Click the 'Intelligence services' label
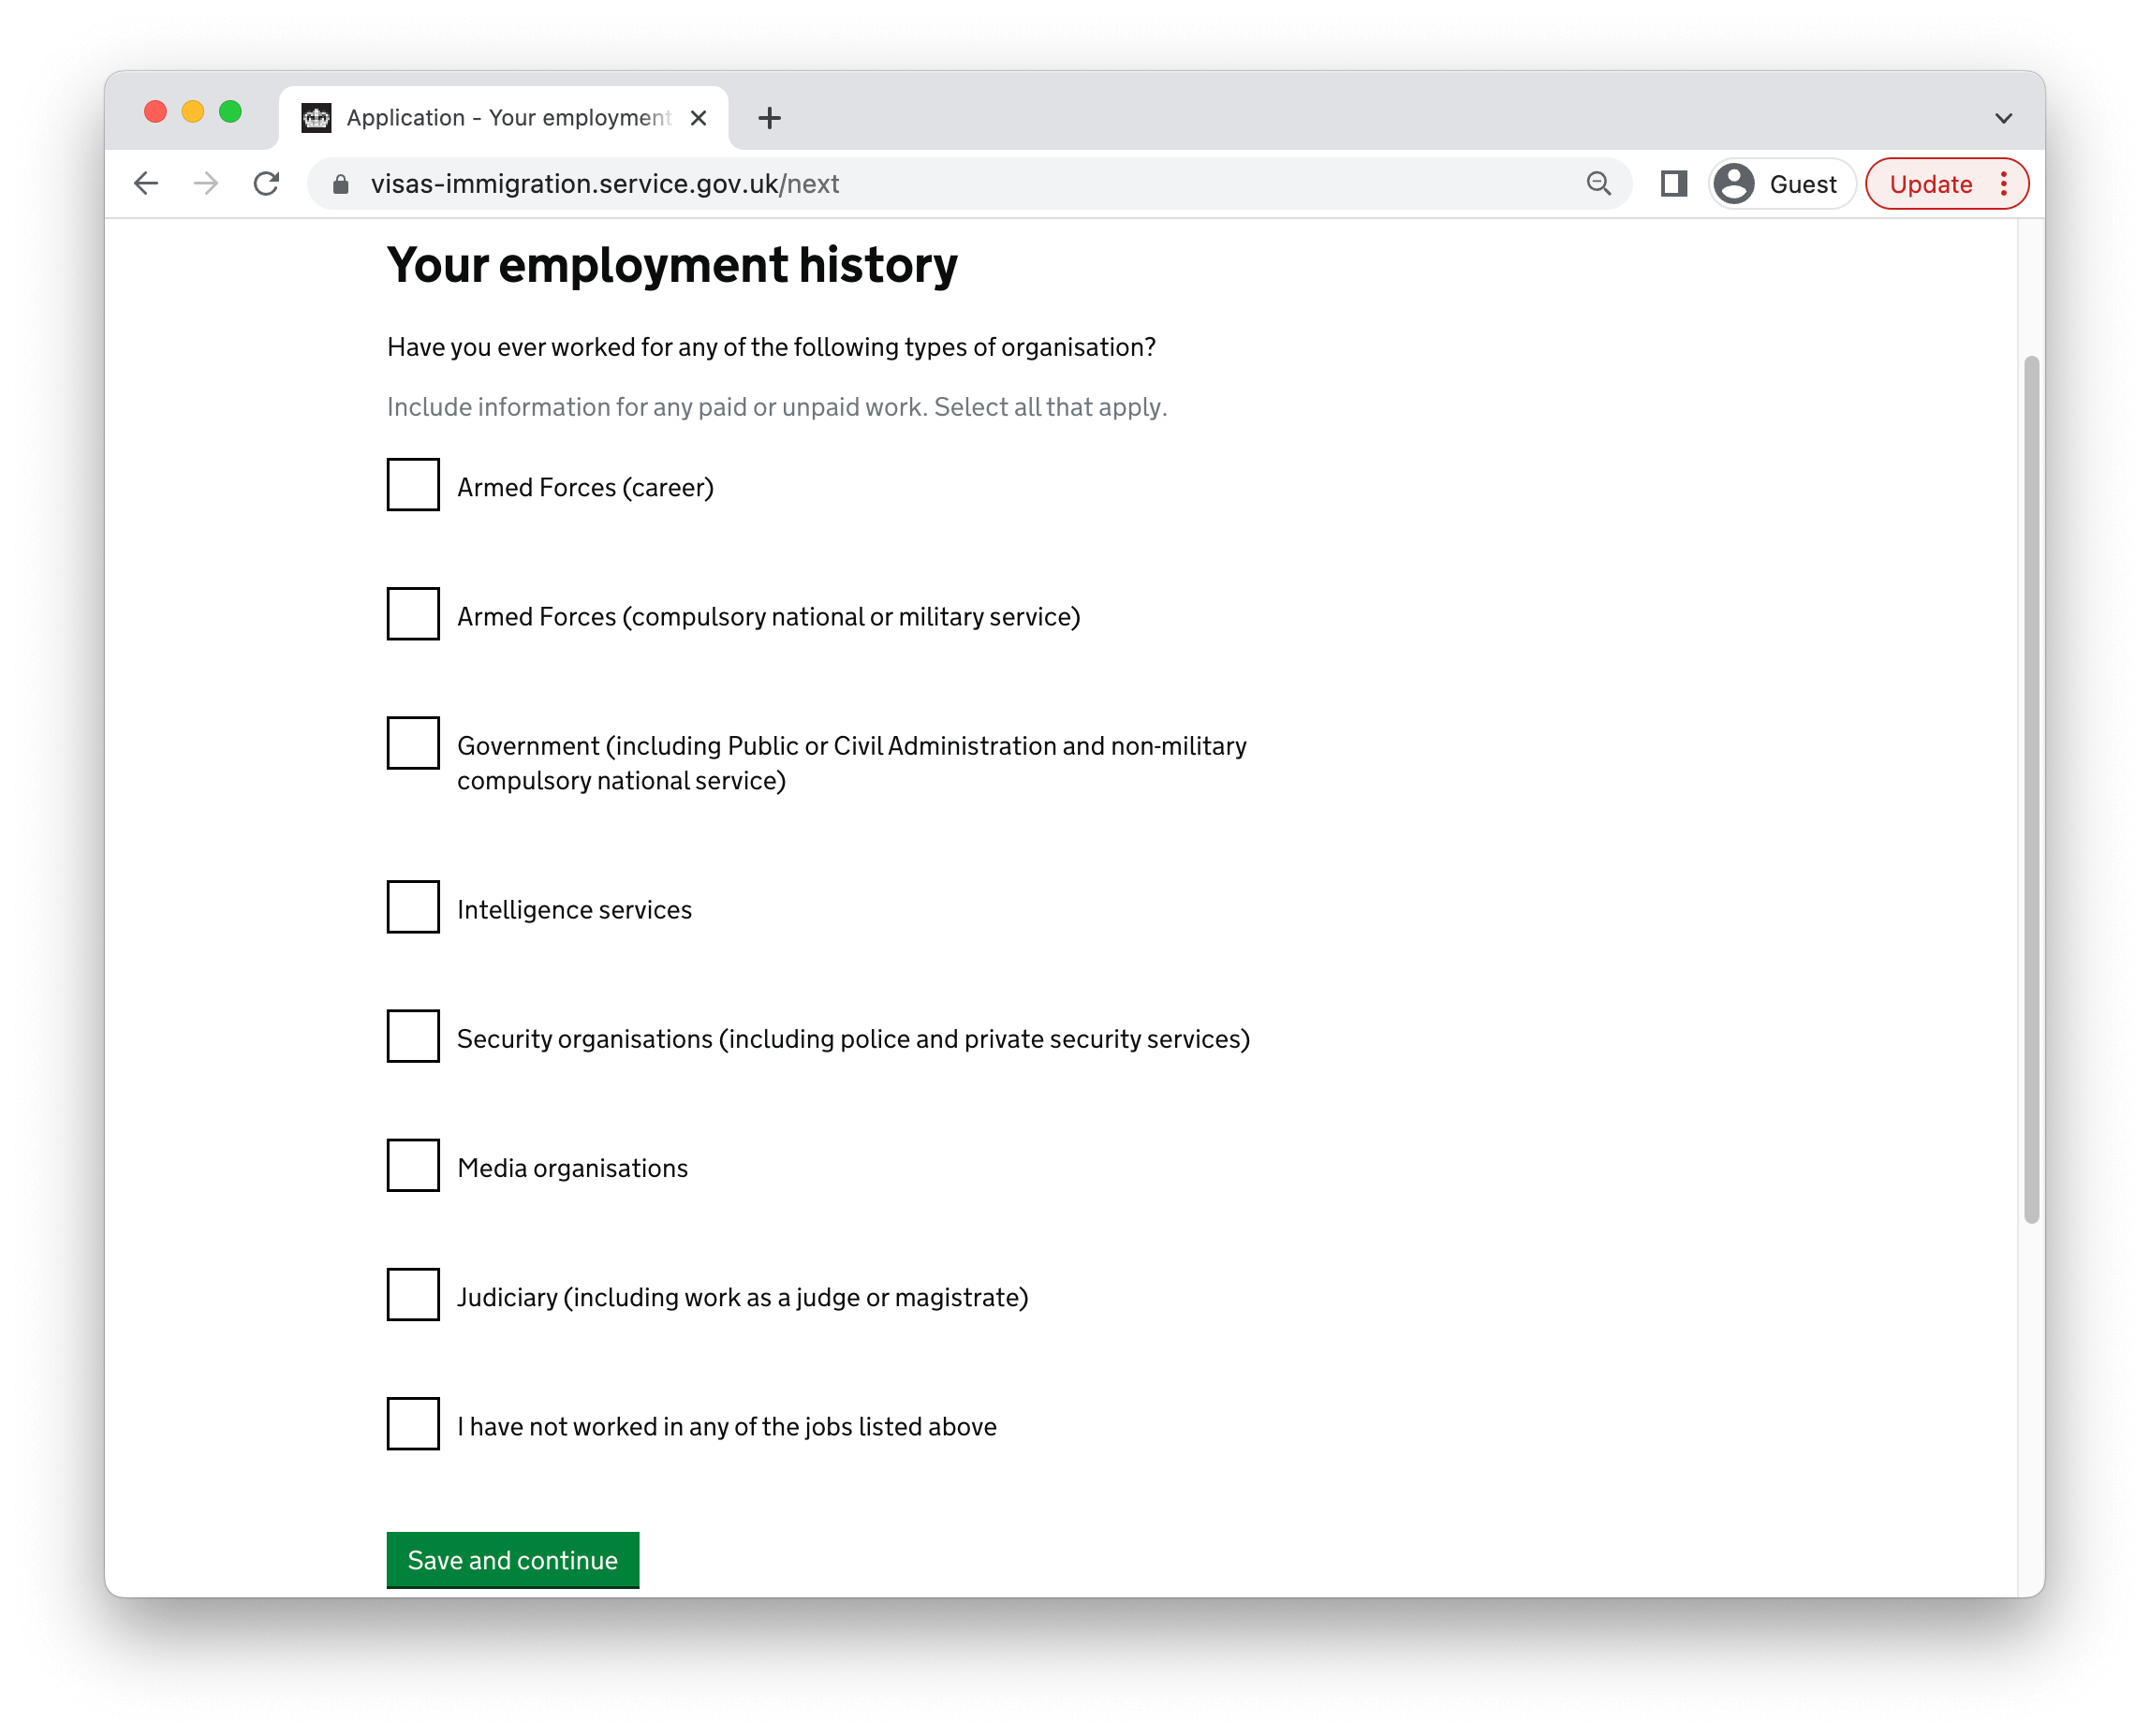 (574, 910)
